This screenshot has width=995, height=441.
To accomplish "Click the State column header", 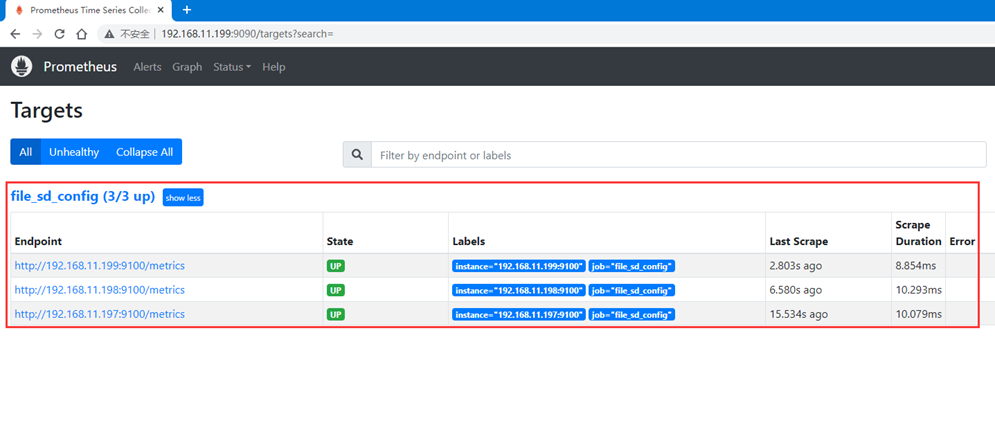I will [x=340, y=242].
